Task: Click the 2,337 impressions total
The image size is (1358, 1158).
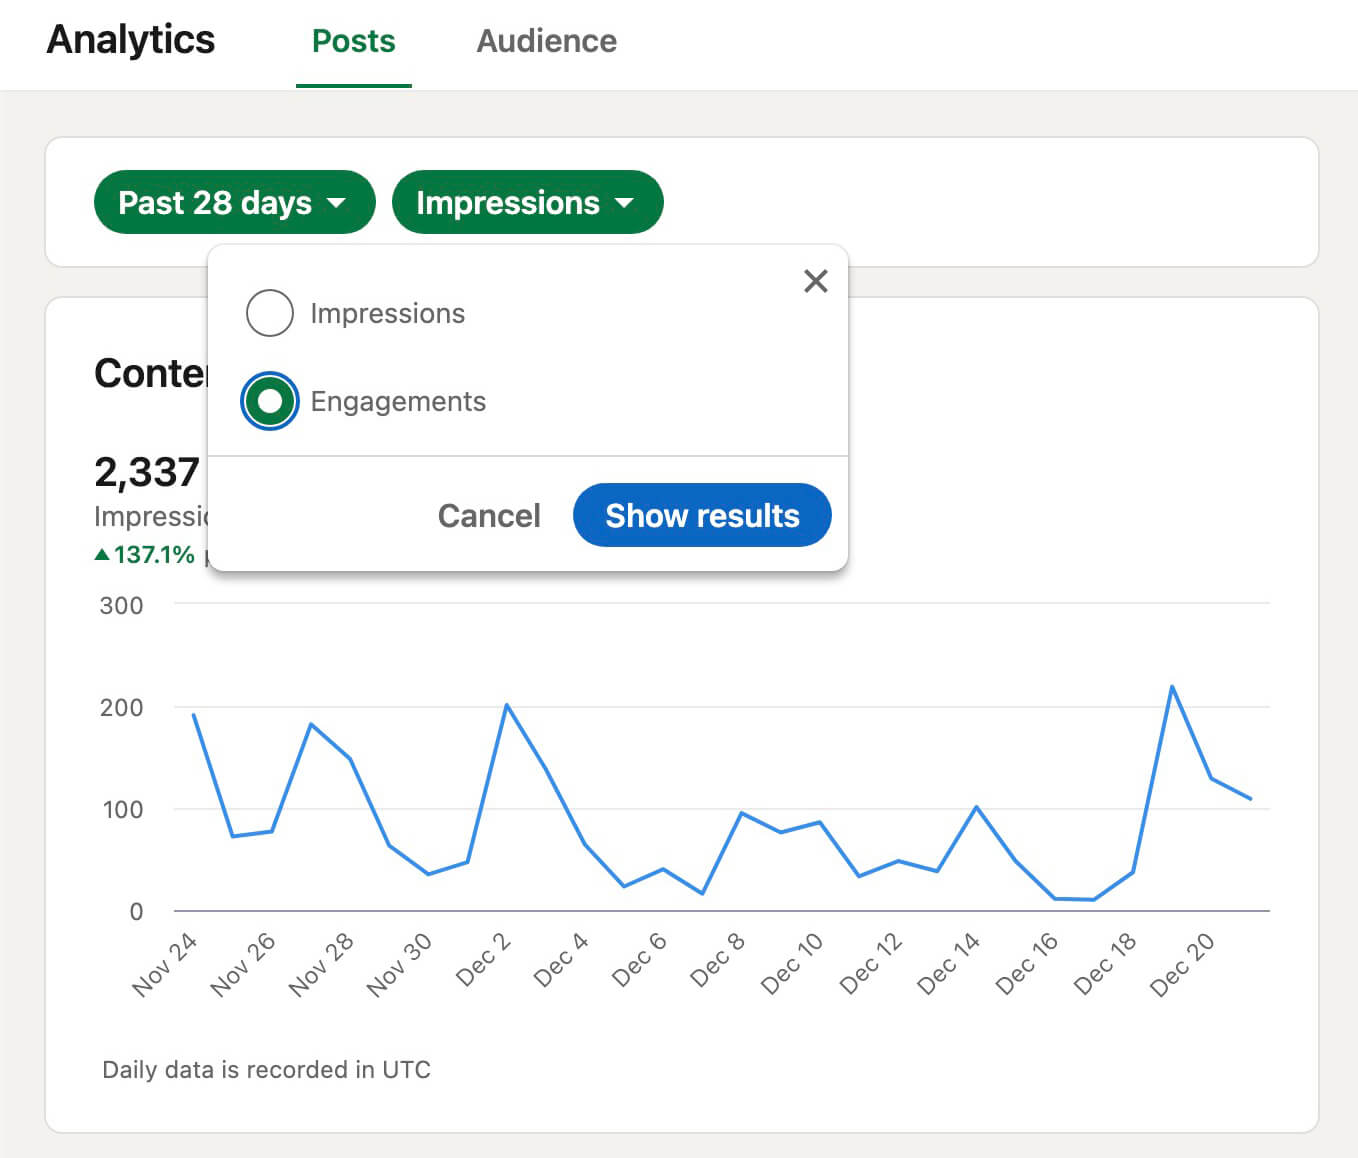Action: [147, 472]
